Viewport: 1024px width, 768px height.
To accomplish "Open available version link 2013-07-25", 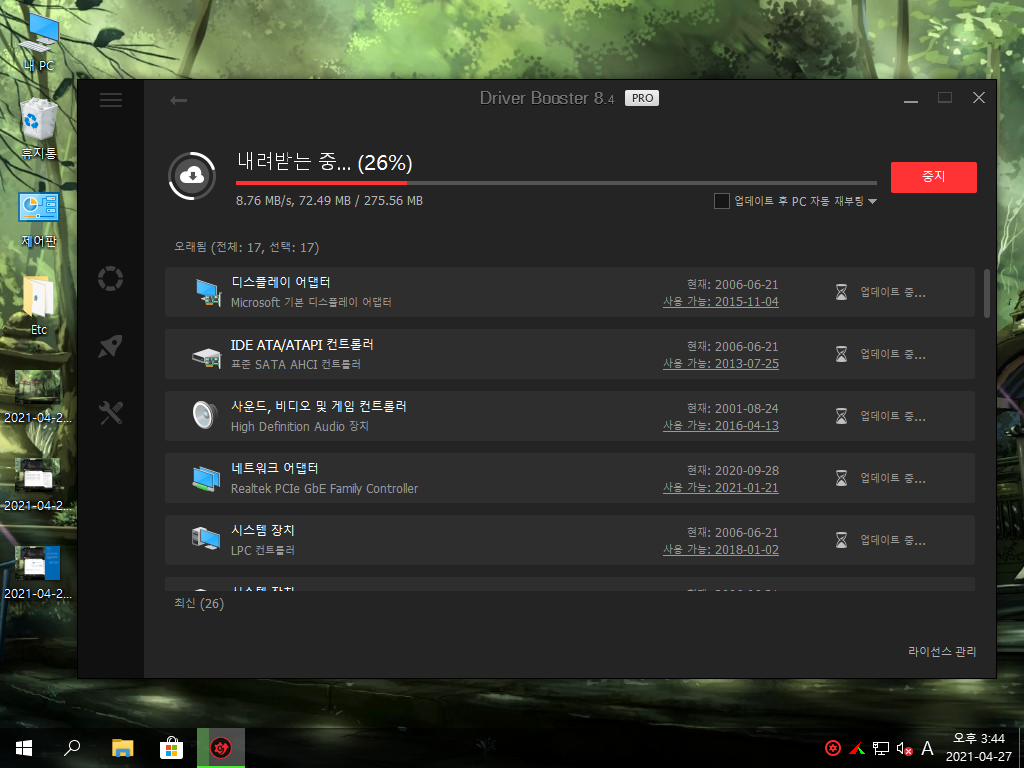I will pyautogui.click(x=720, y=364).
